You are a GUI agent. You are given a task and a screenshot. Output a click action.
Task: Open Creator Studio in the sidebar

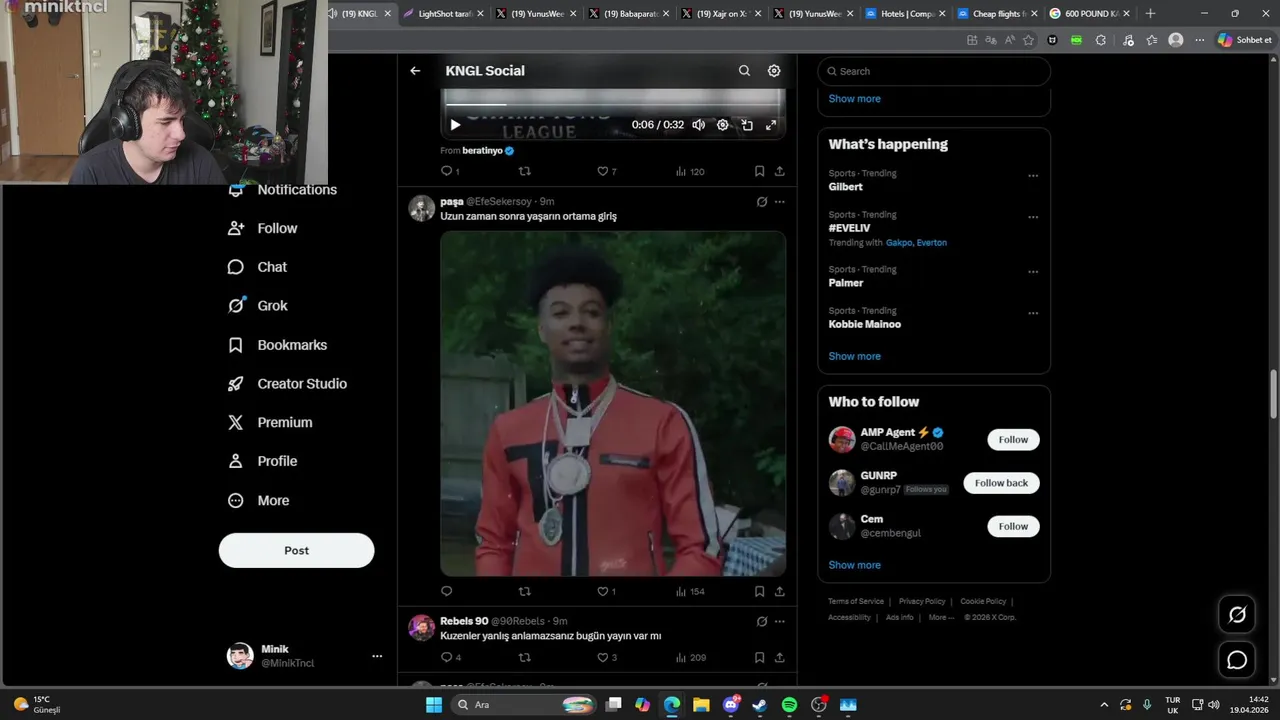coord(288,384)
